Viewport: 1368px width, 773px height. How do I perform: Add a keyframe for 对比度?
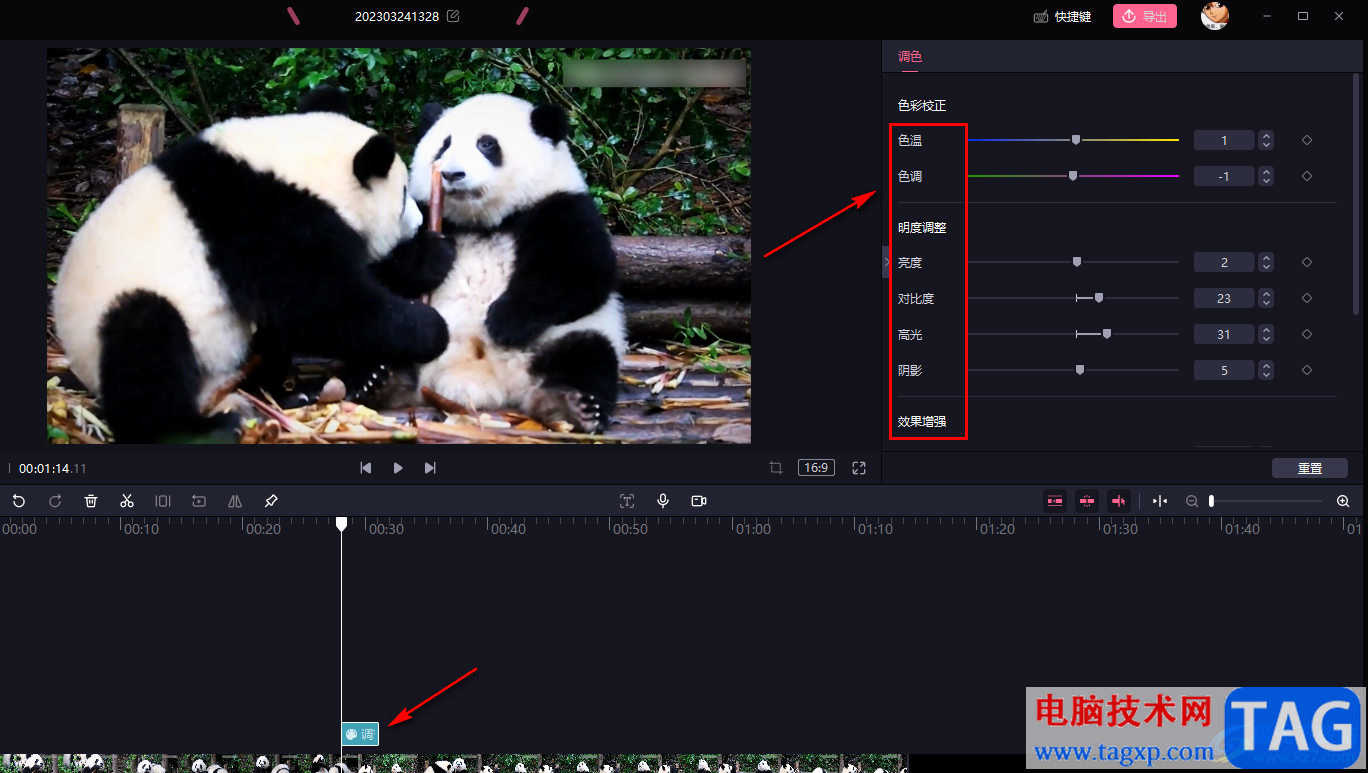pos(1307,298)
